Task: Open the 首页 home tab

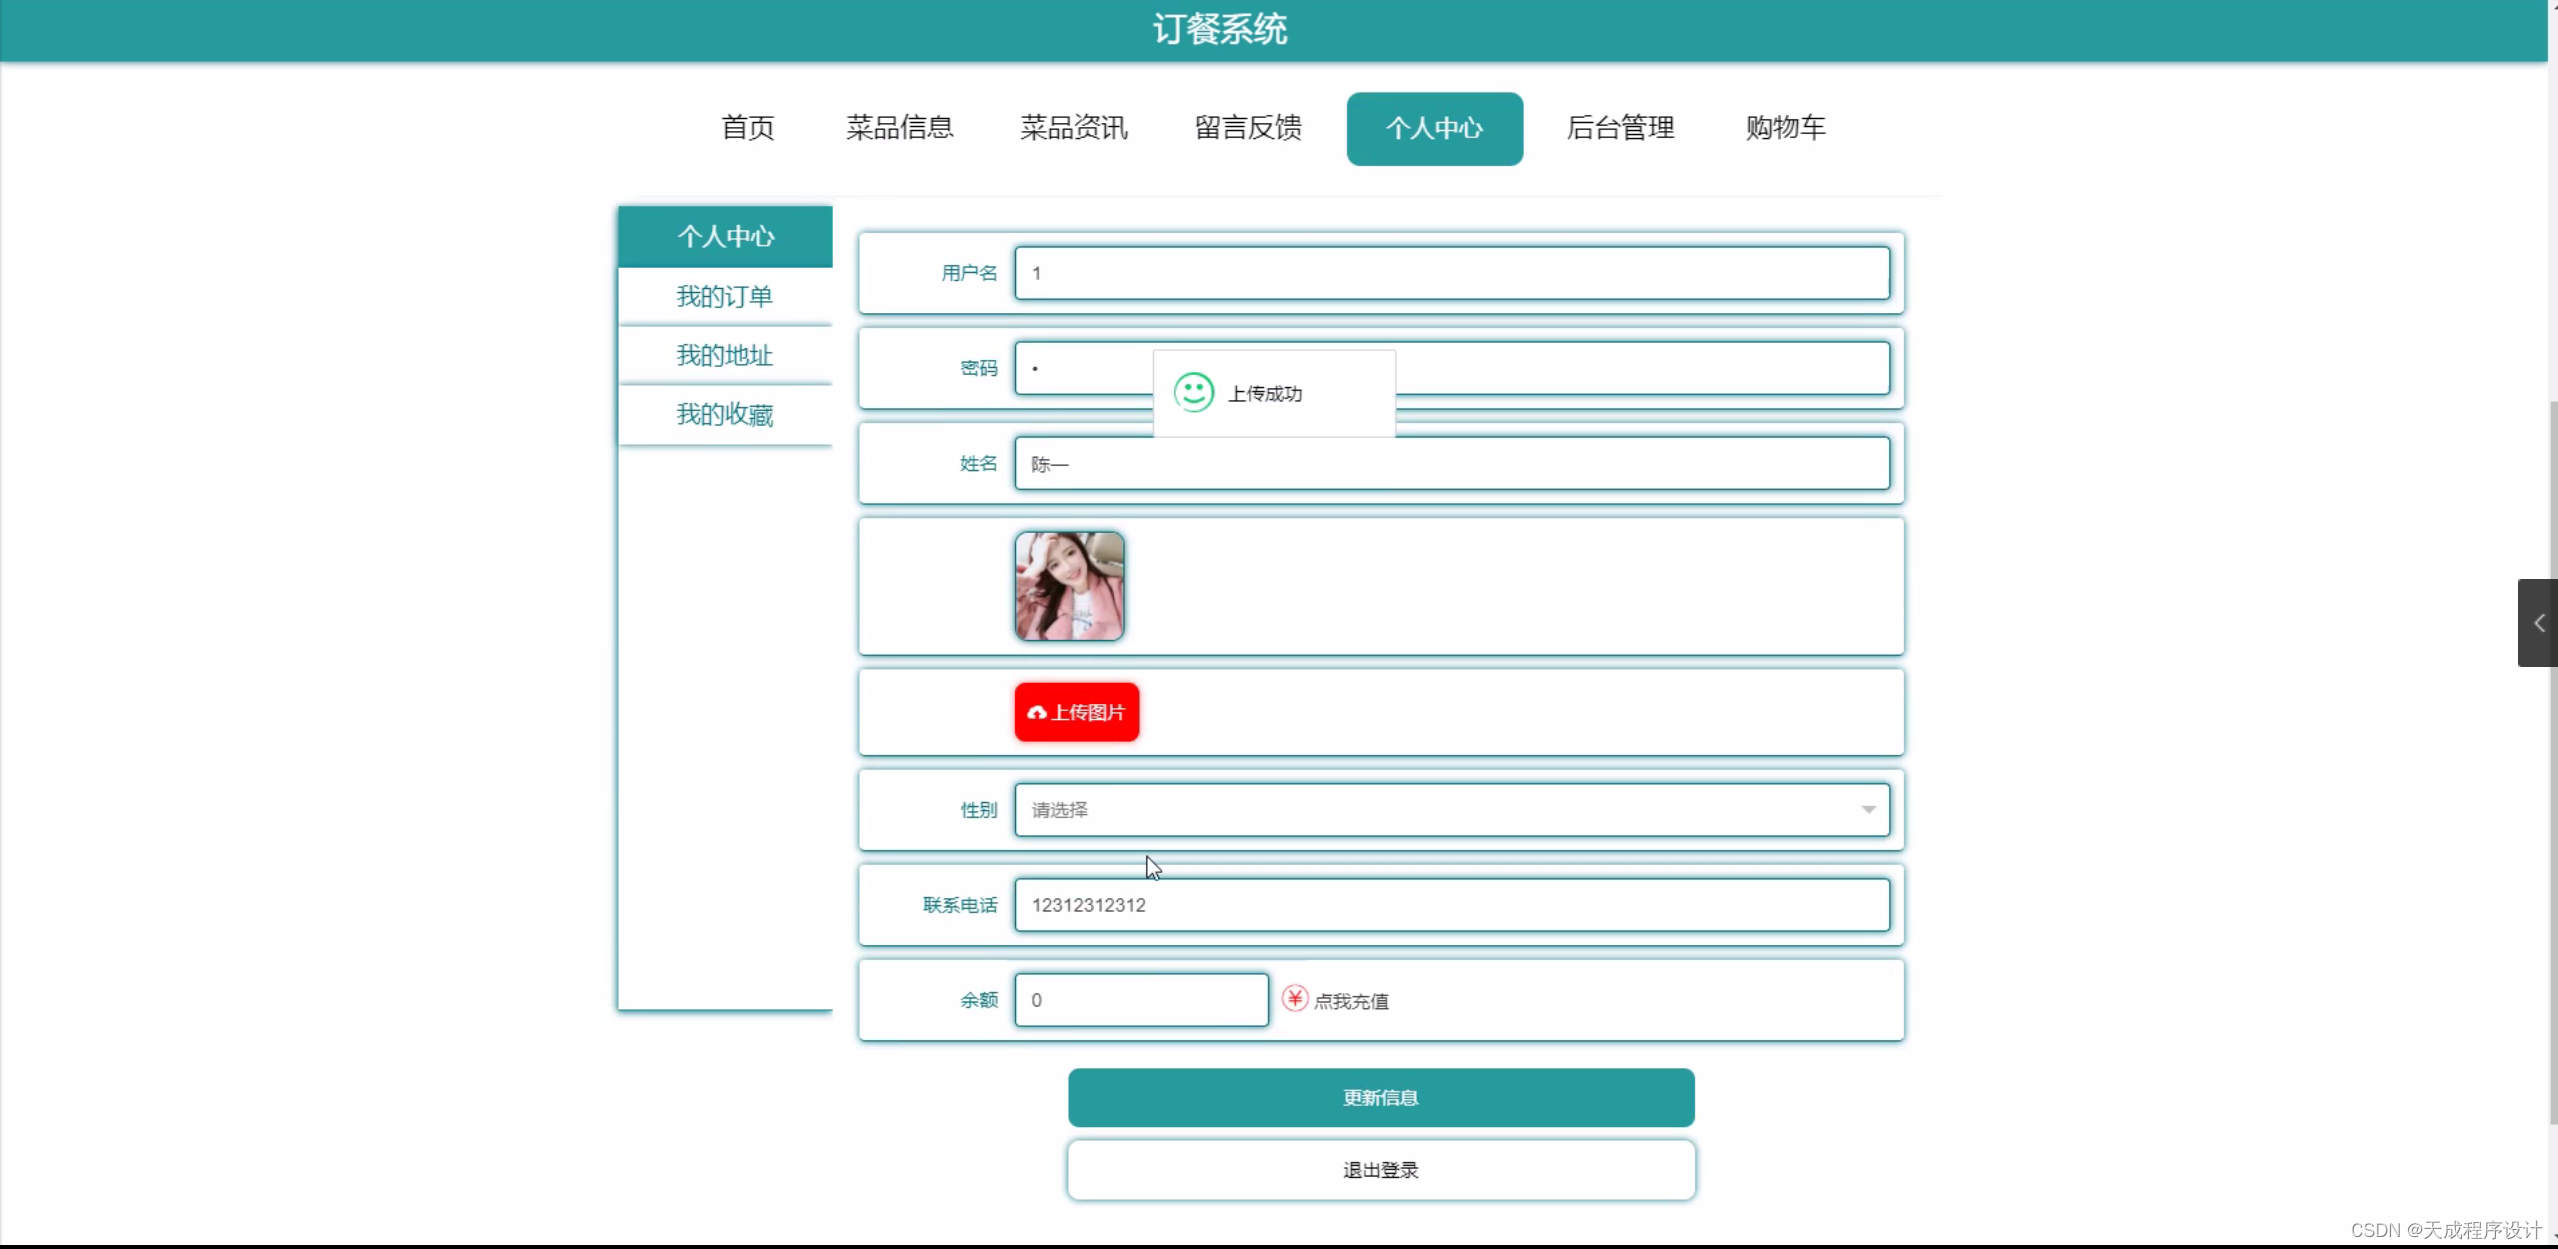Action: (748, 128)
